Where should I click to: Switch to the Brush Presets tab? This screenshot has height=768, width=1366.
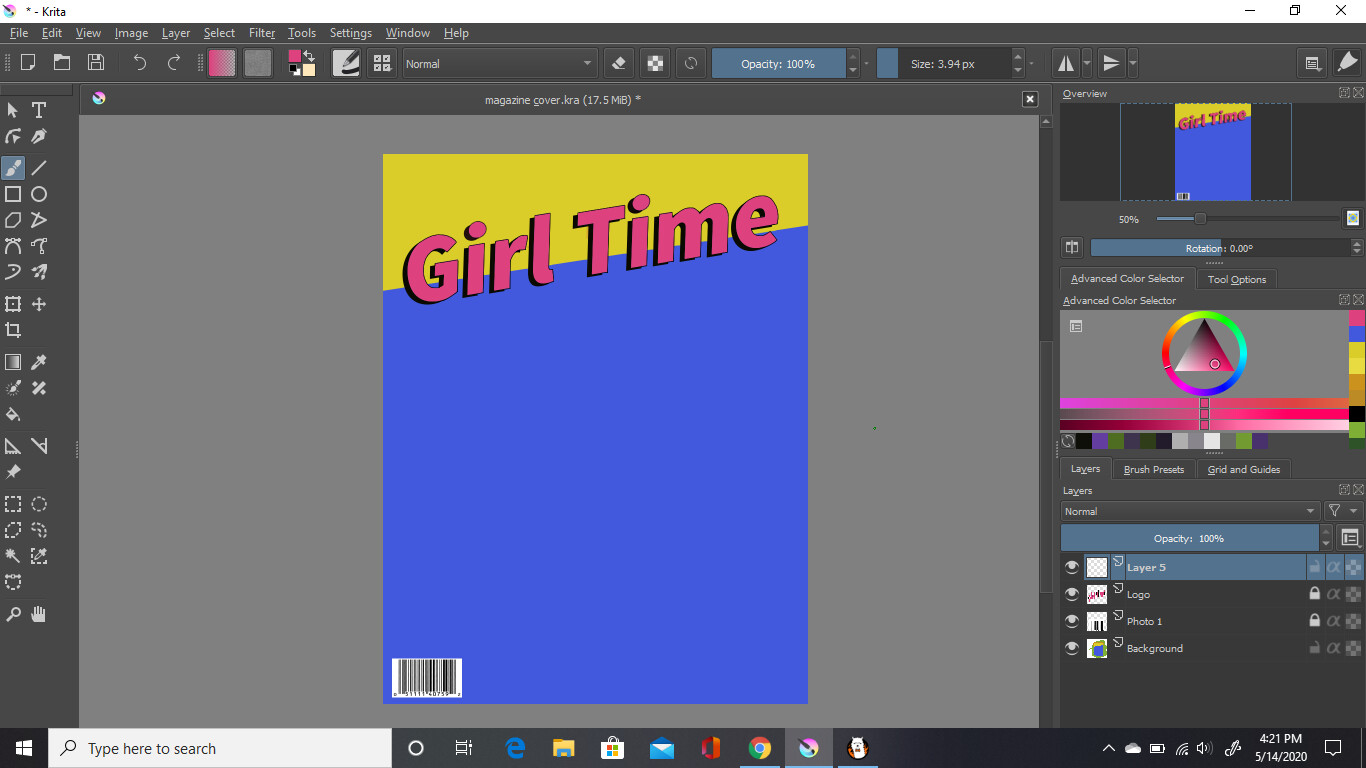tap(1153, 469)
